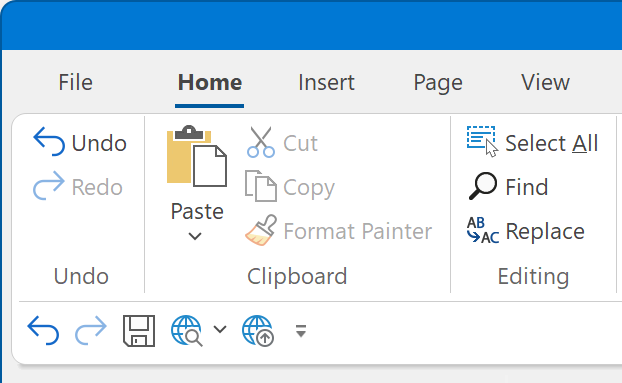Select the Format Painter brush

coord(261,230)
